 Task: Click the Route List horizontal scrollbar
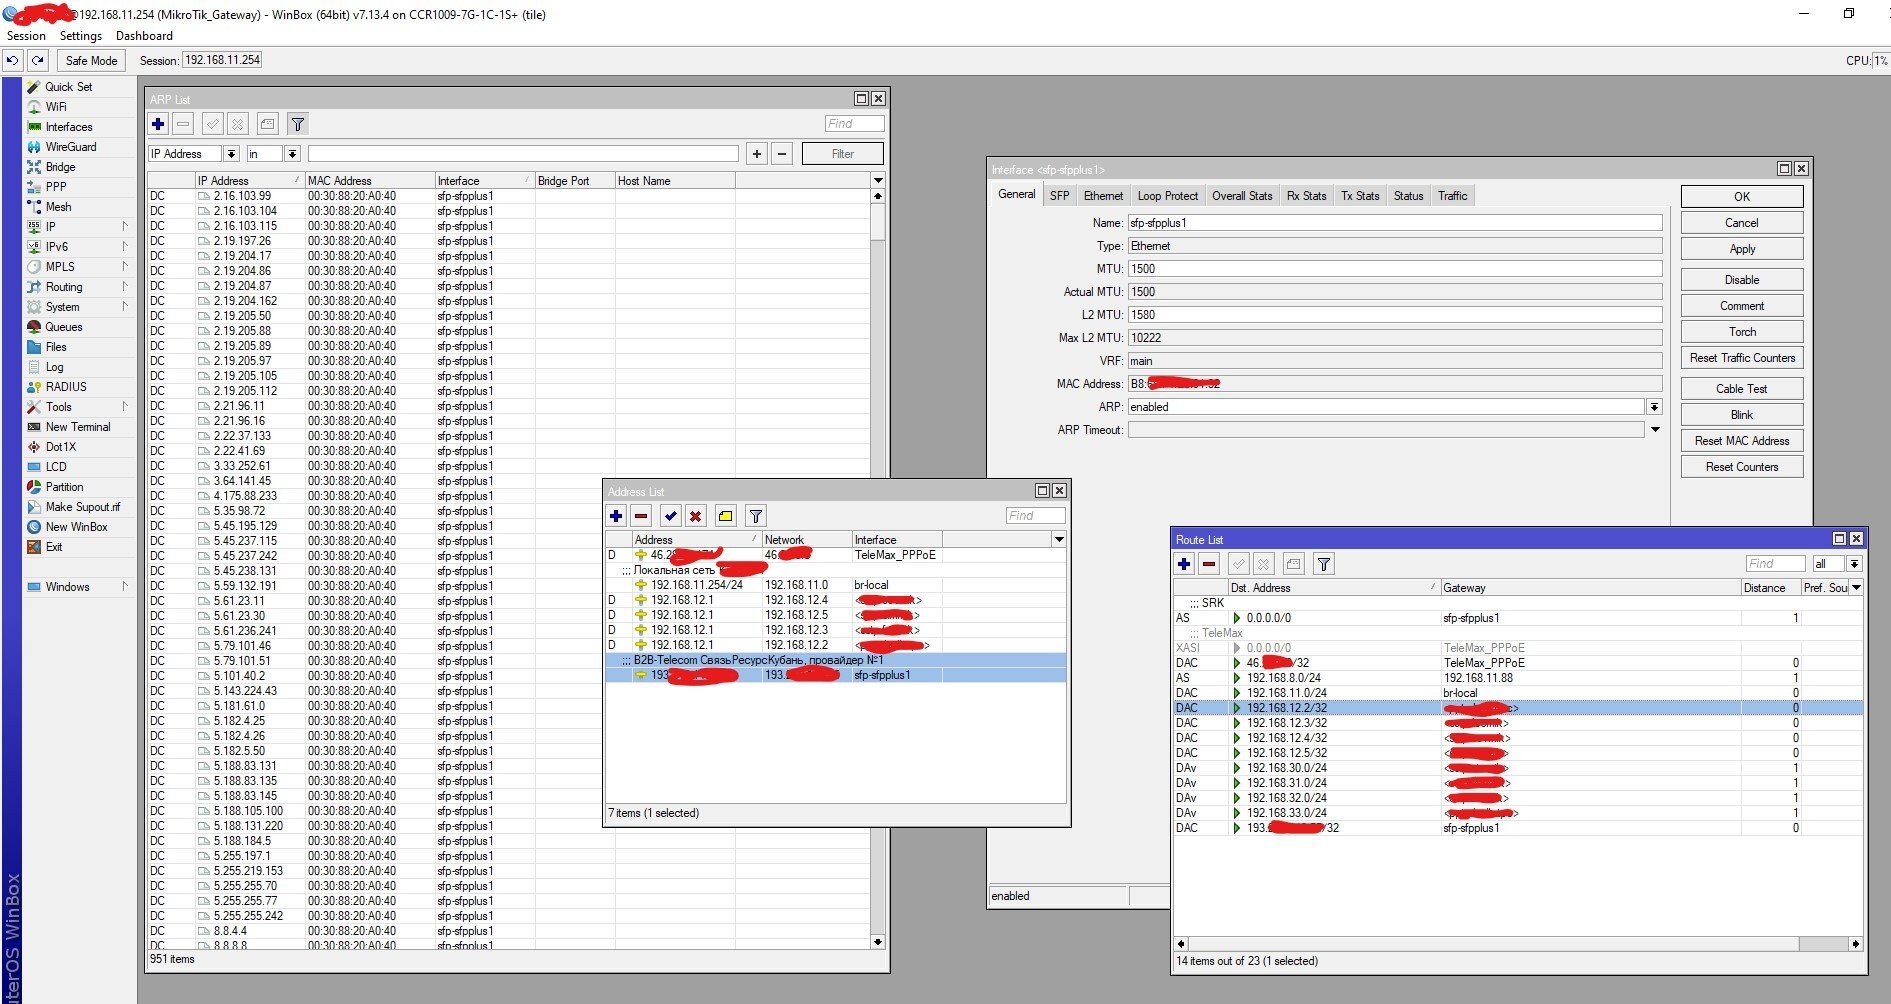[1500, 944]
